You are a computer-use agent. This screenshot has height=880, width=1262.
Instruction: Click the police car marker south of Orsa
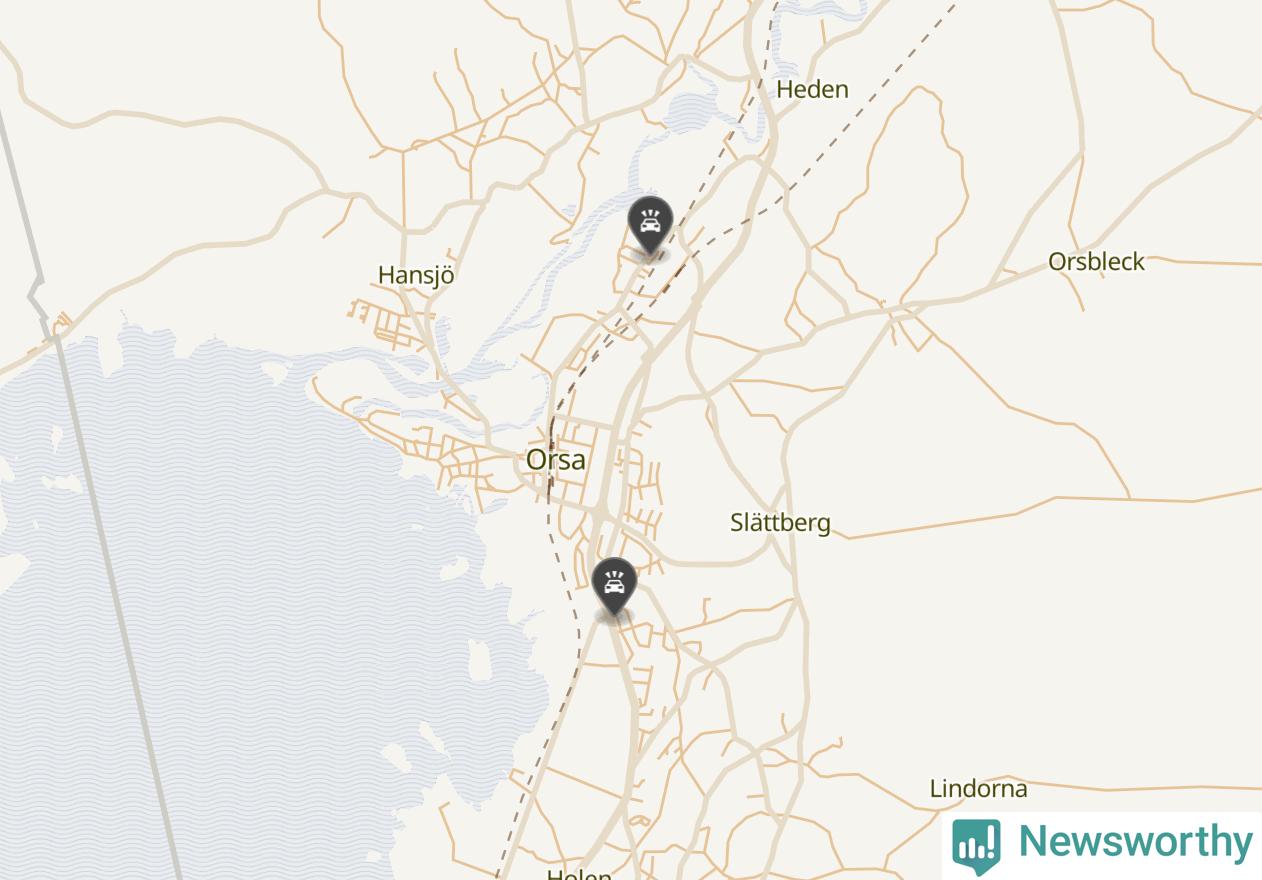coord(614,587)
